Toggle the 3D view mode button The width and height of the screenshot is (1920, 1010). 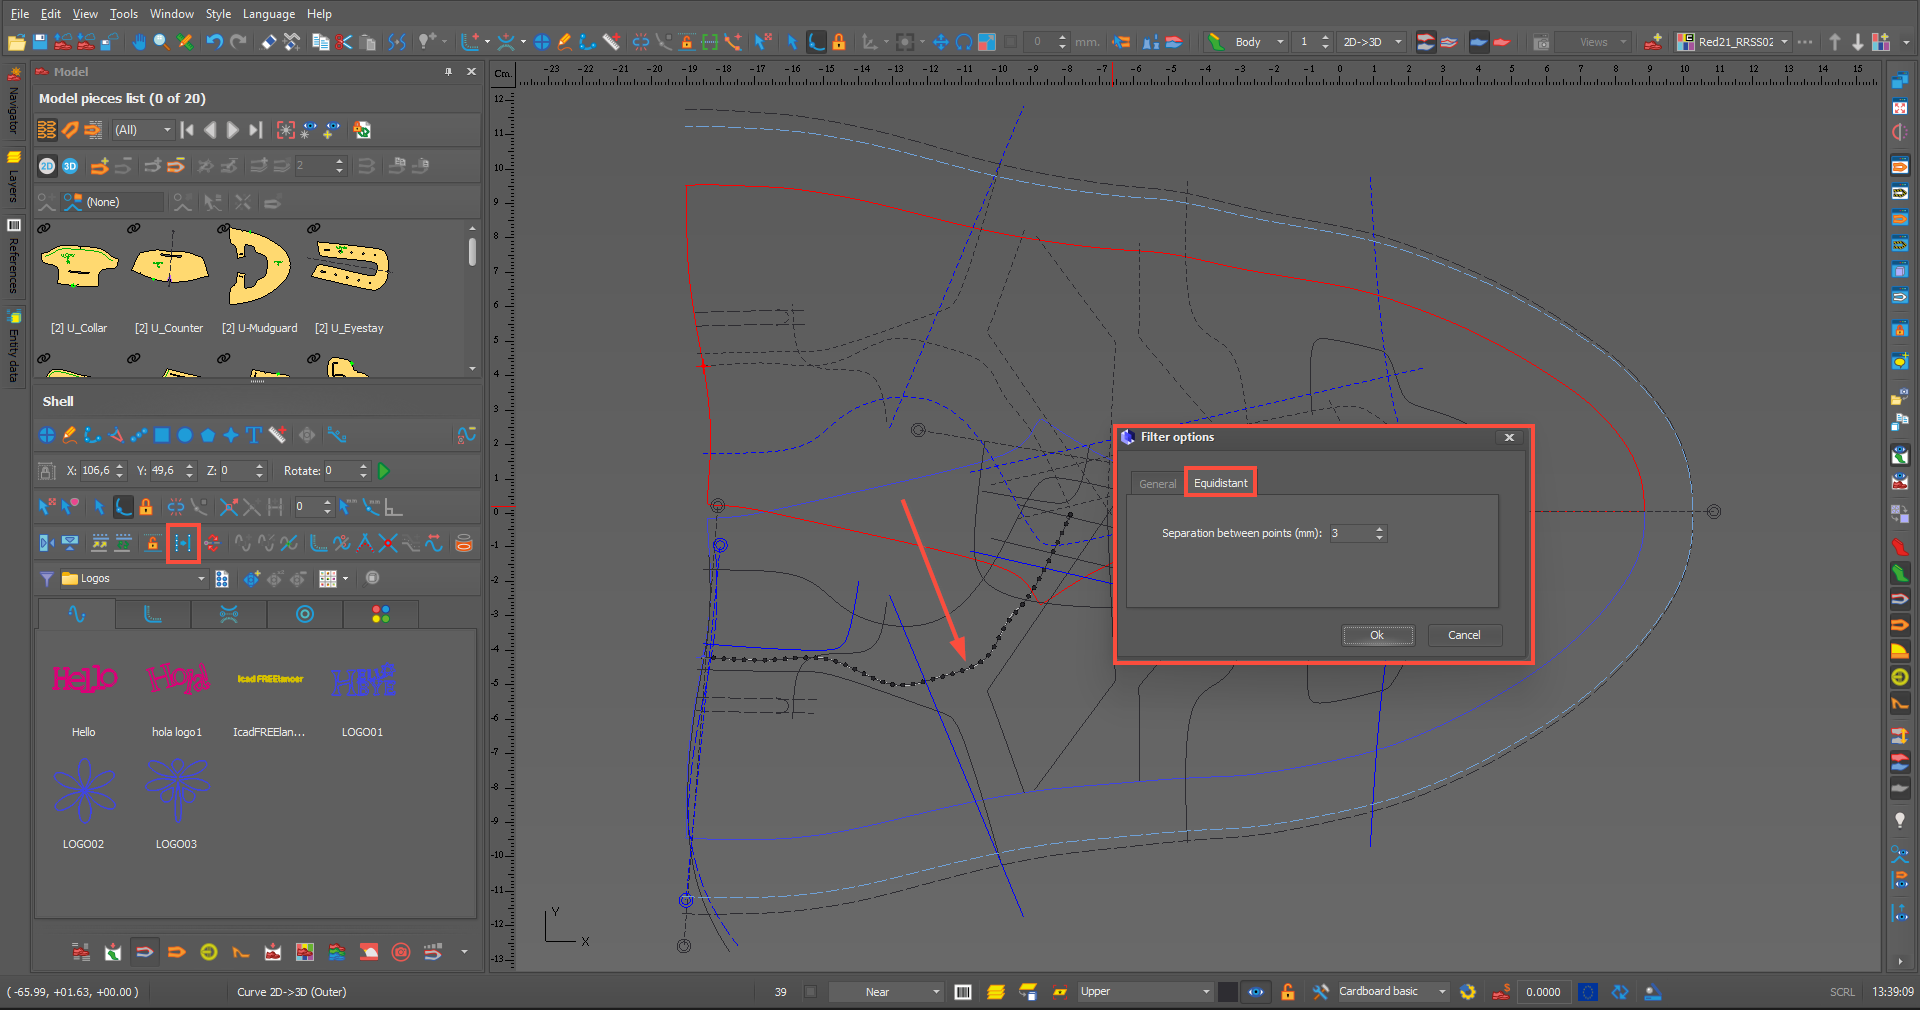(70, 166)
